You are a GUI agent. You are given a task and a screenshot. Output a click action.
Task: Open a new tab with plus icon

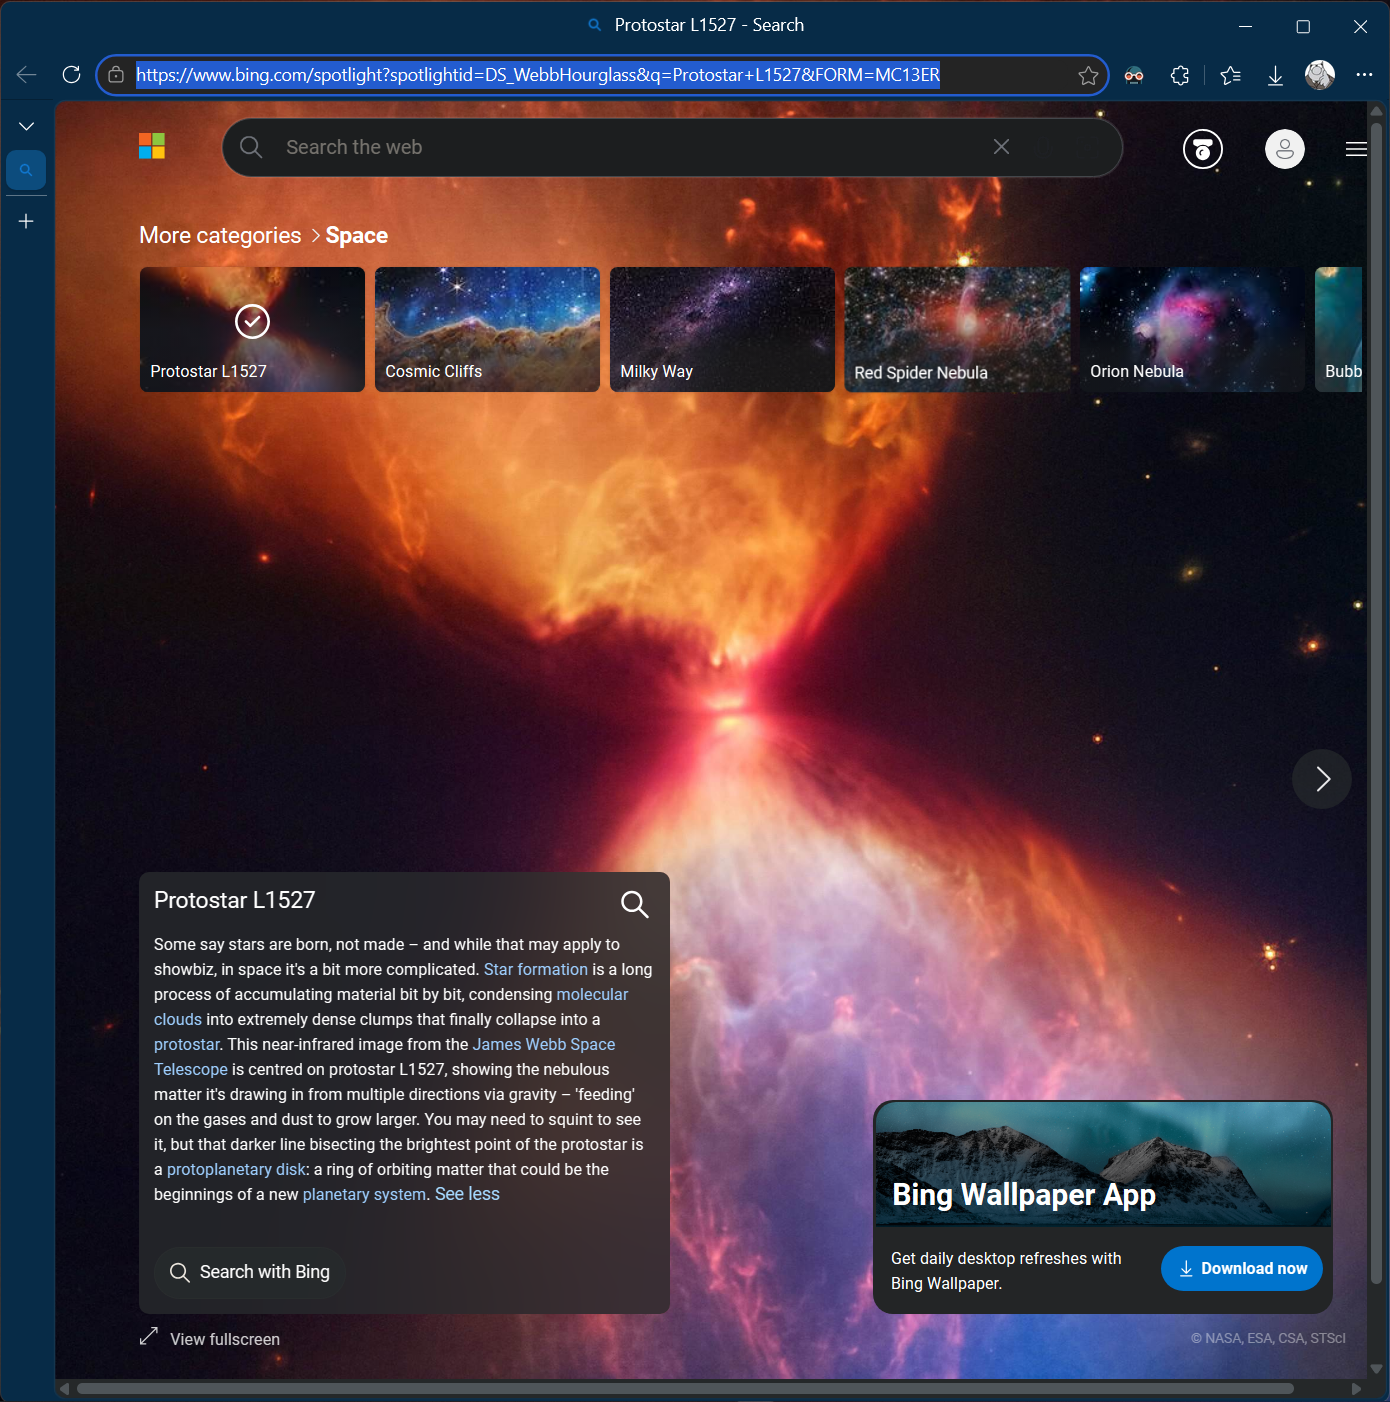tap(27, 221)
